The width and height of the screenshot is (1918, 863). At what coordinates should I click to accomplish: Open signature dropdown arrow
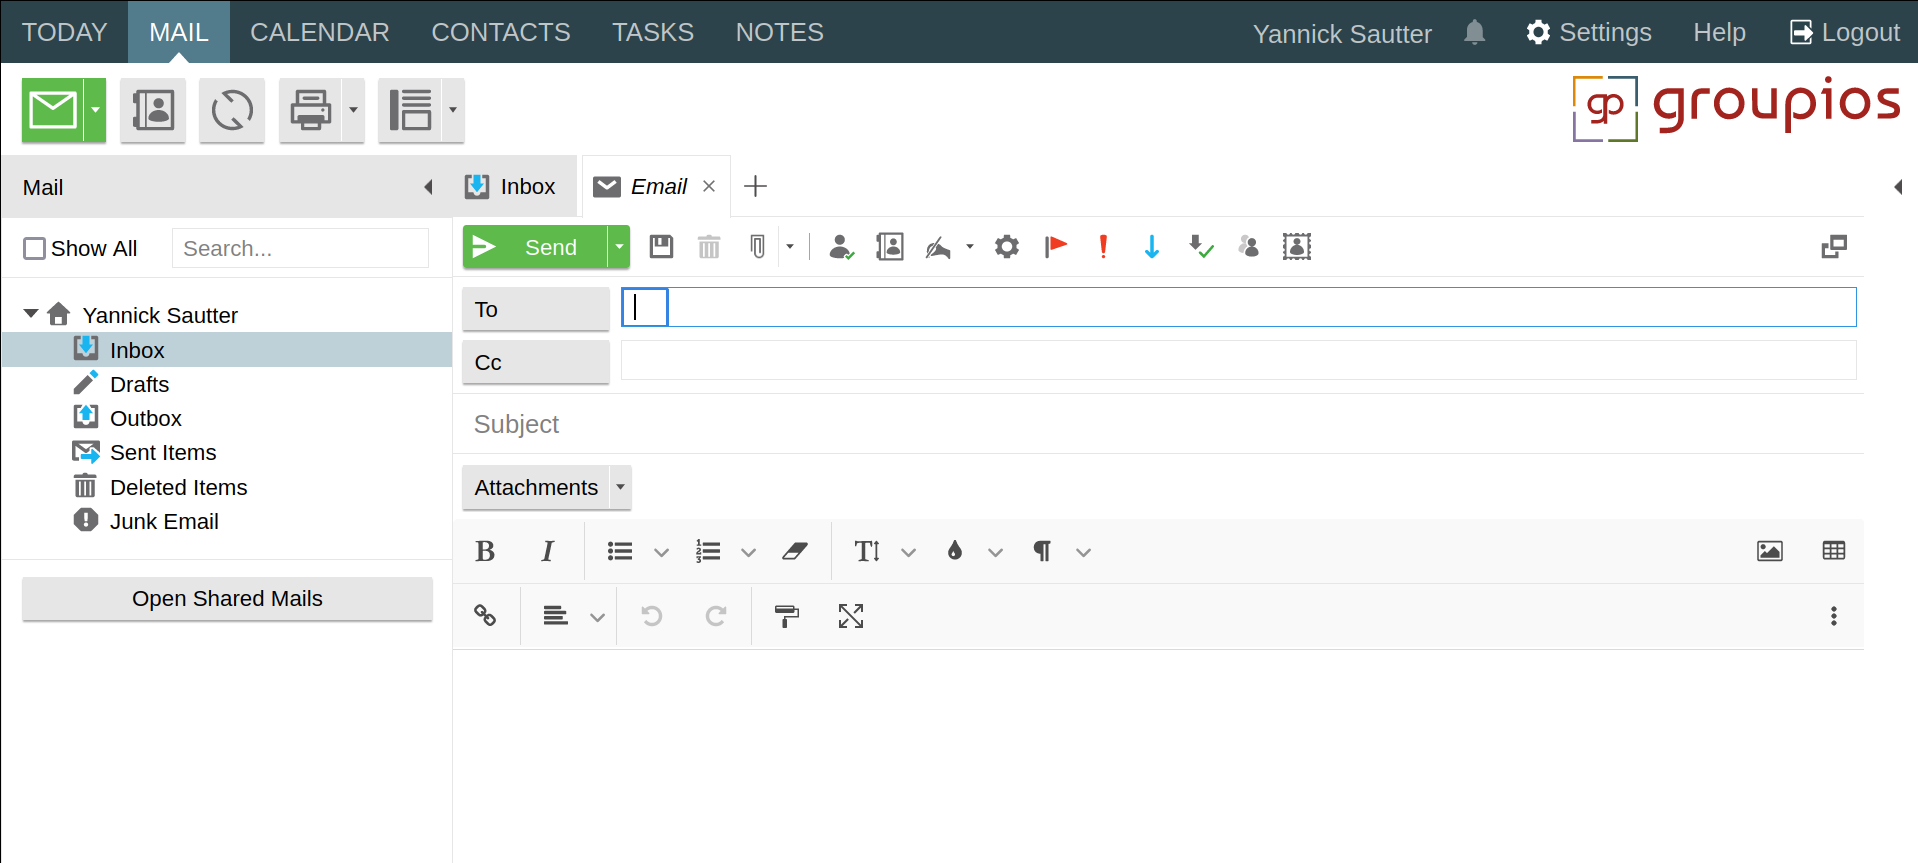[x=970, y=246]
